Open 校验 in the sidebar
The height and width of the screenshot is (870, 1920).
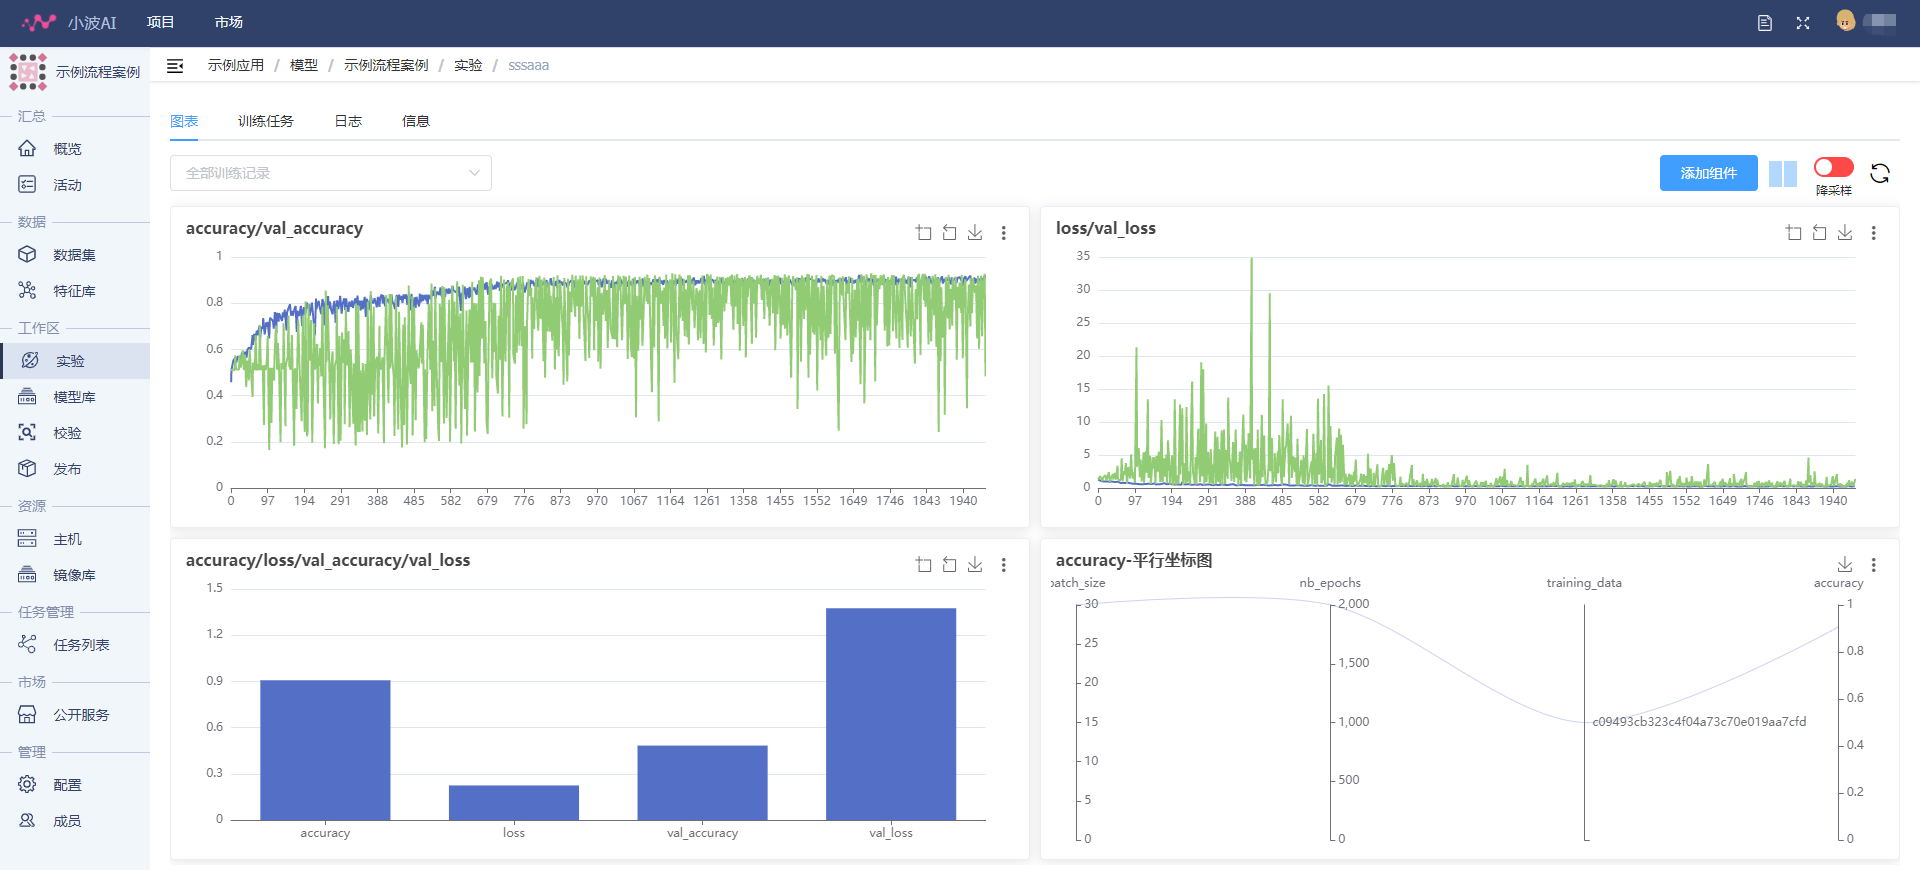pyautogui.click(x=75, y=433)
